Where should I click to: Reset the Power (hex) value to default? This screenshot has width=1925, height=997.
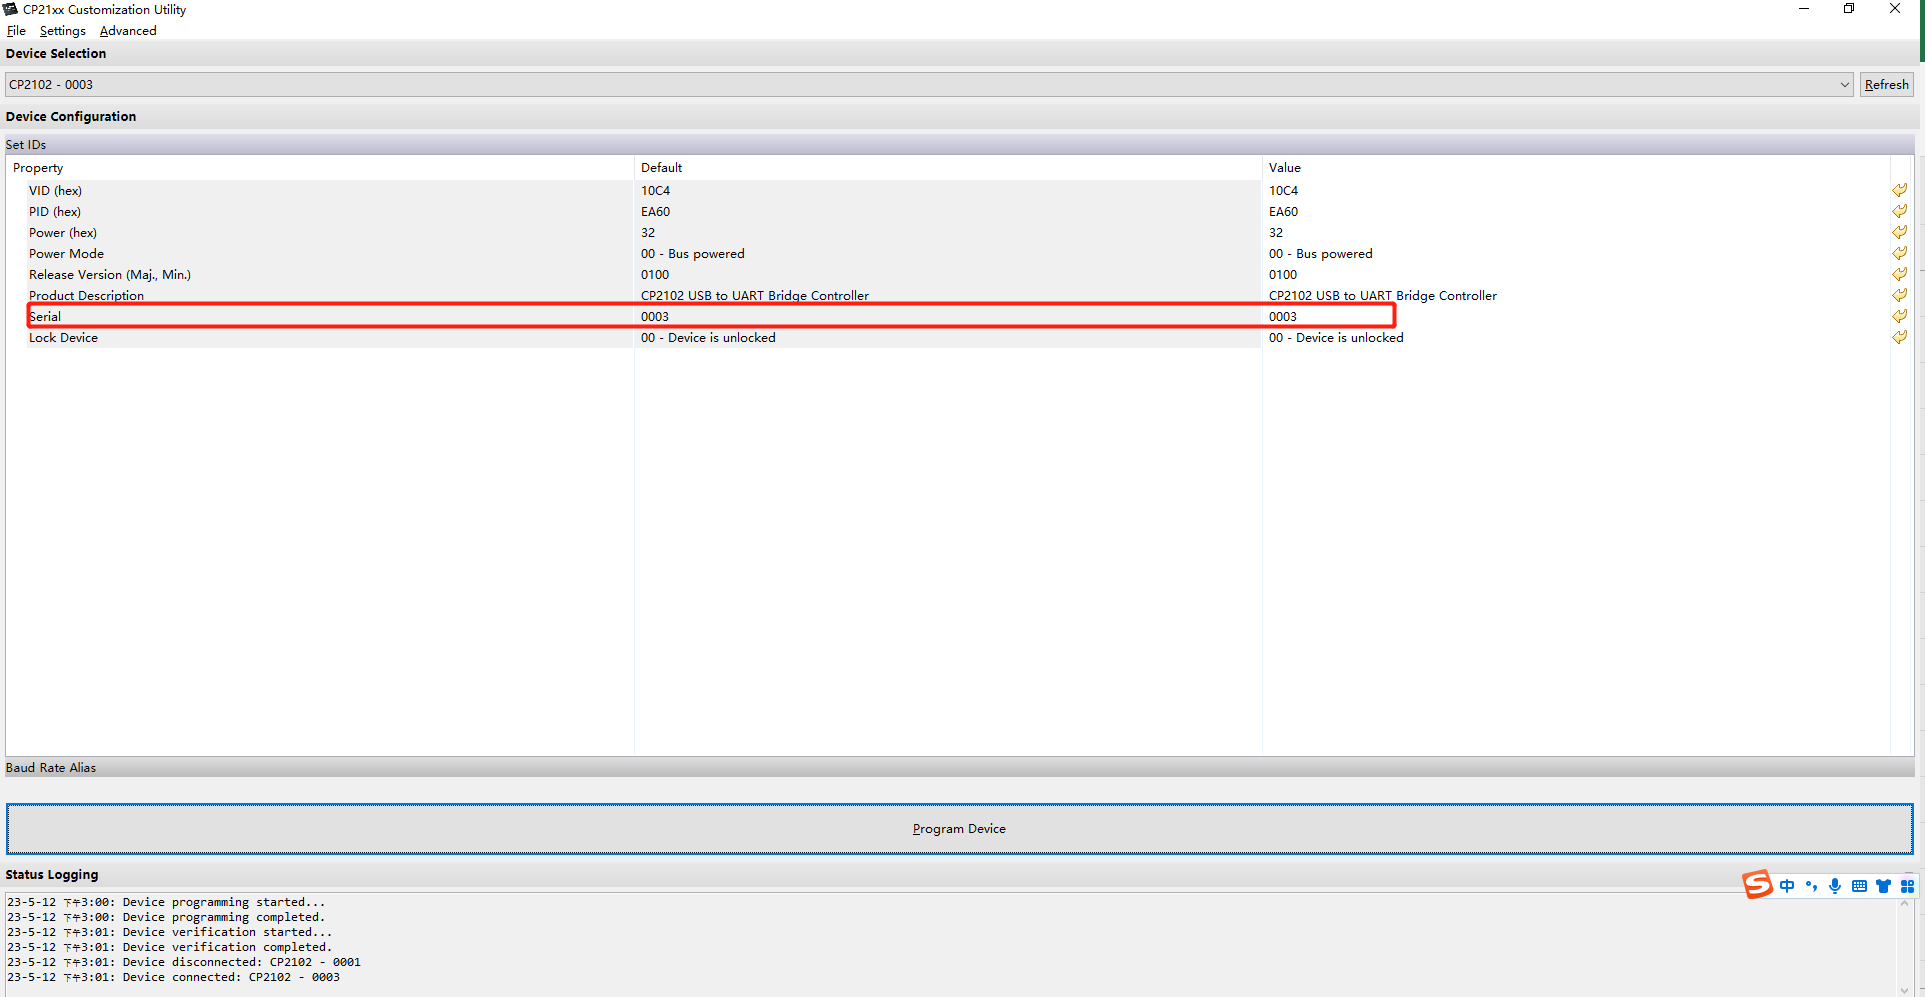pyautogui.click(x=1899, y=232)
